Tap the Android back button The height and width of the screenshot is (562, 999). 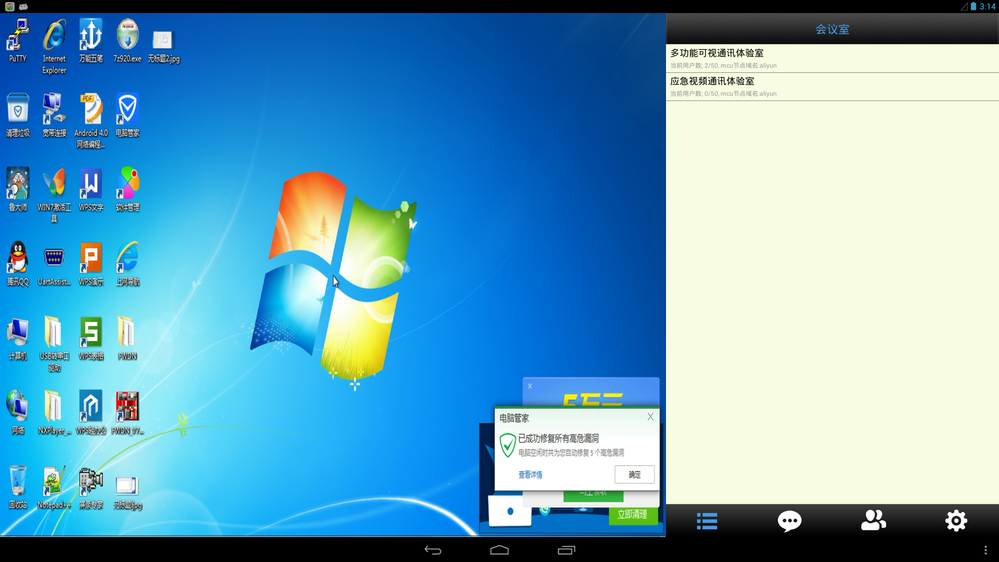click(x=433, y=550)
